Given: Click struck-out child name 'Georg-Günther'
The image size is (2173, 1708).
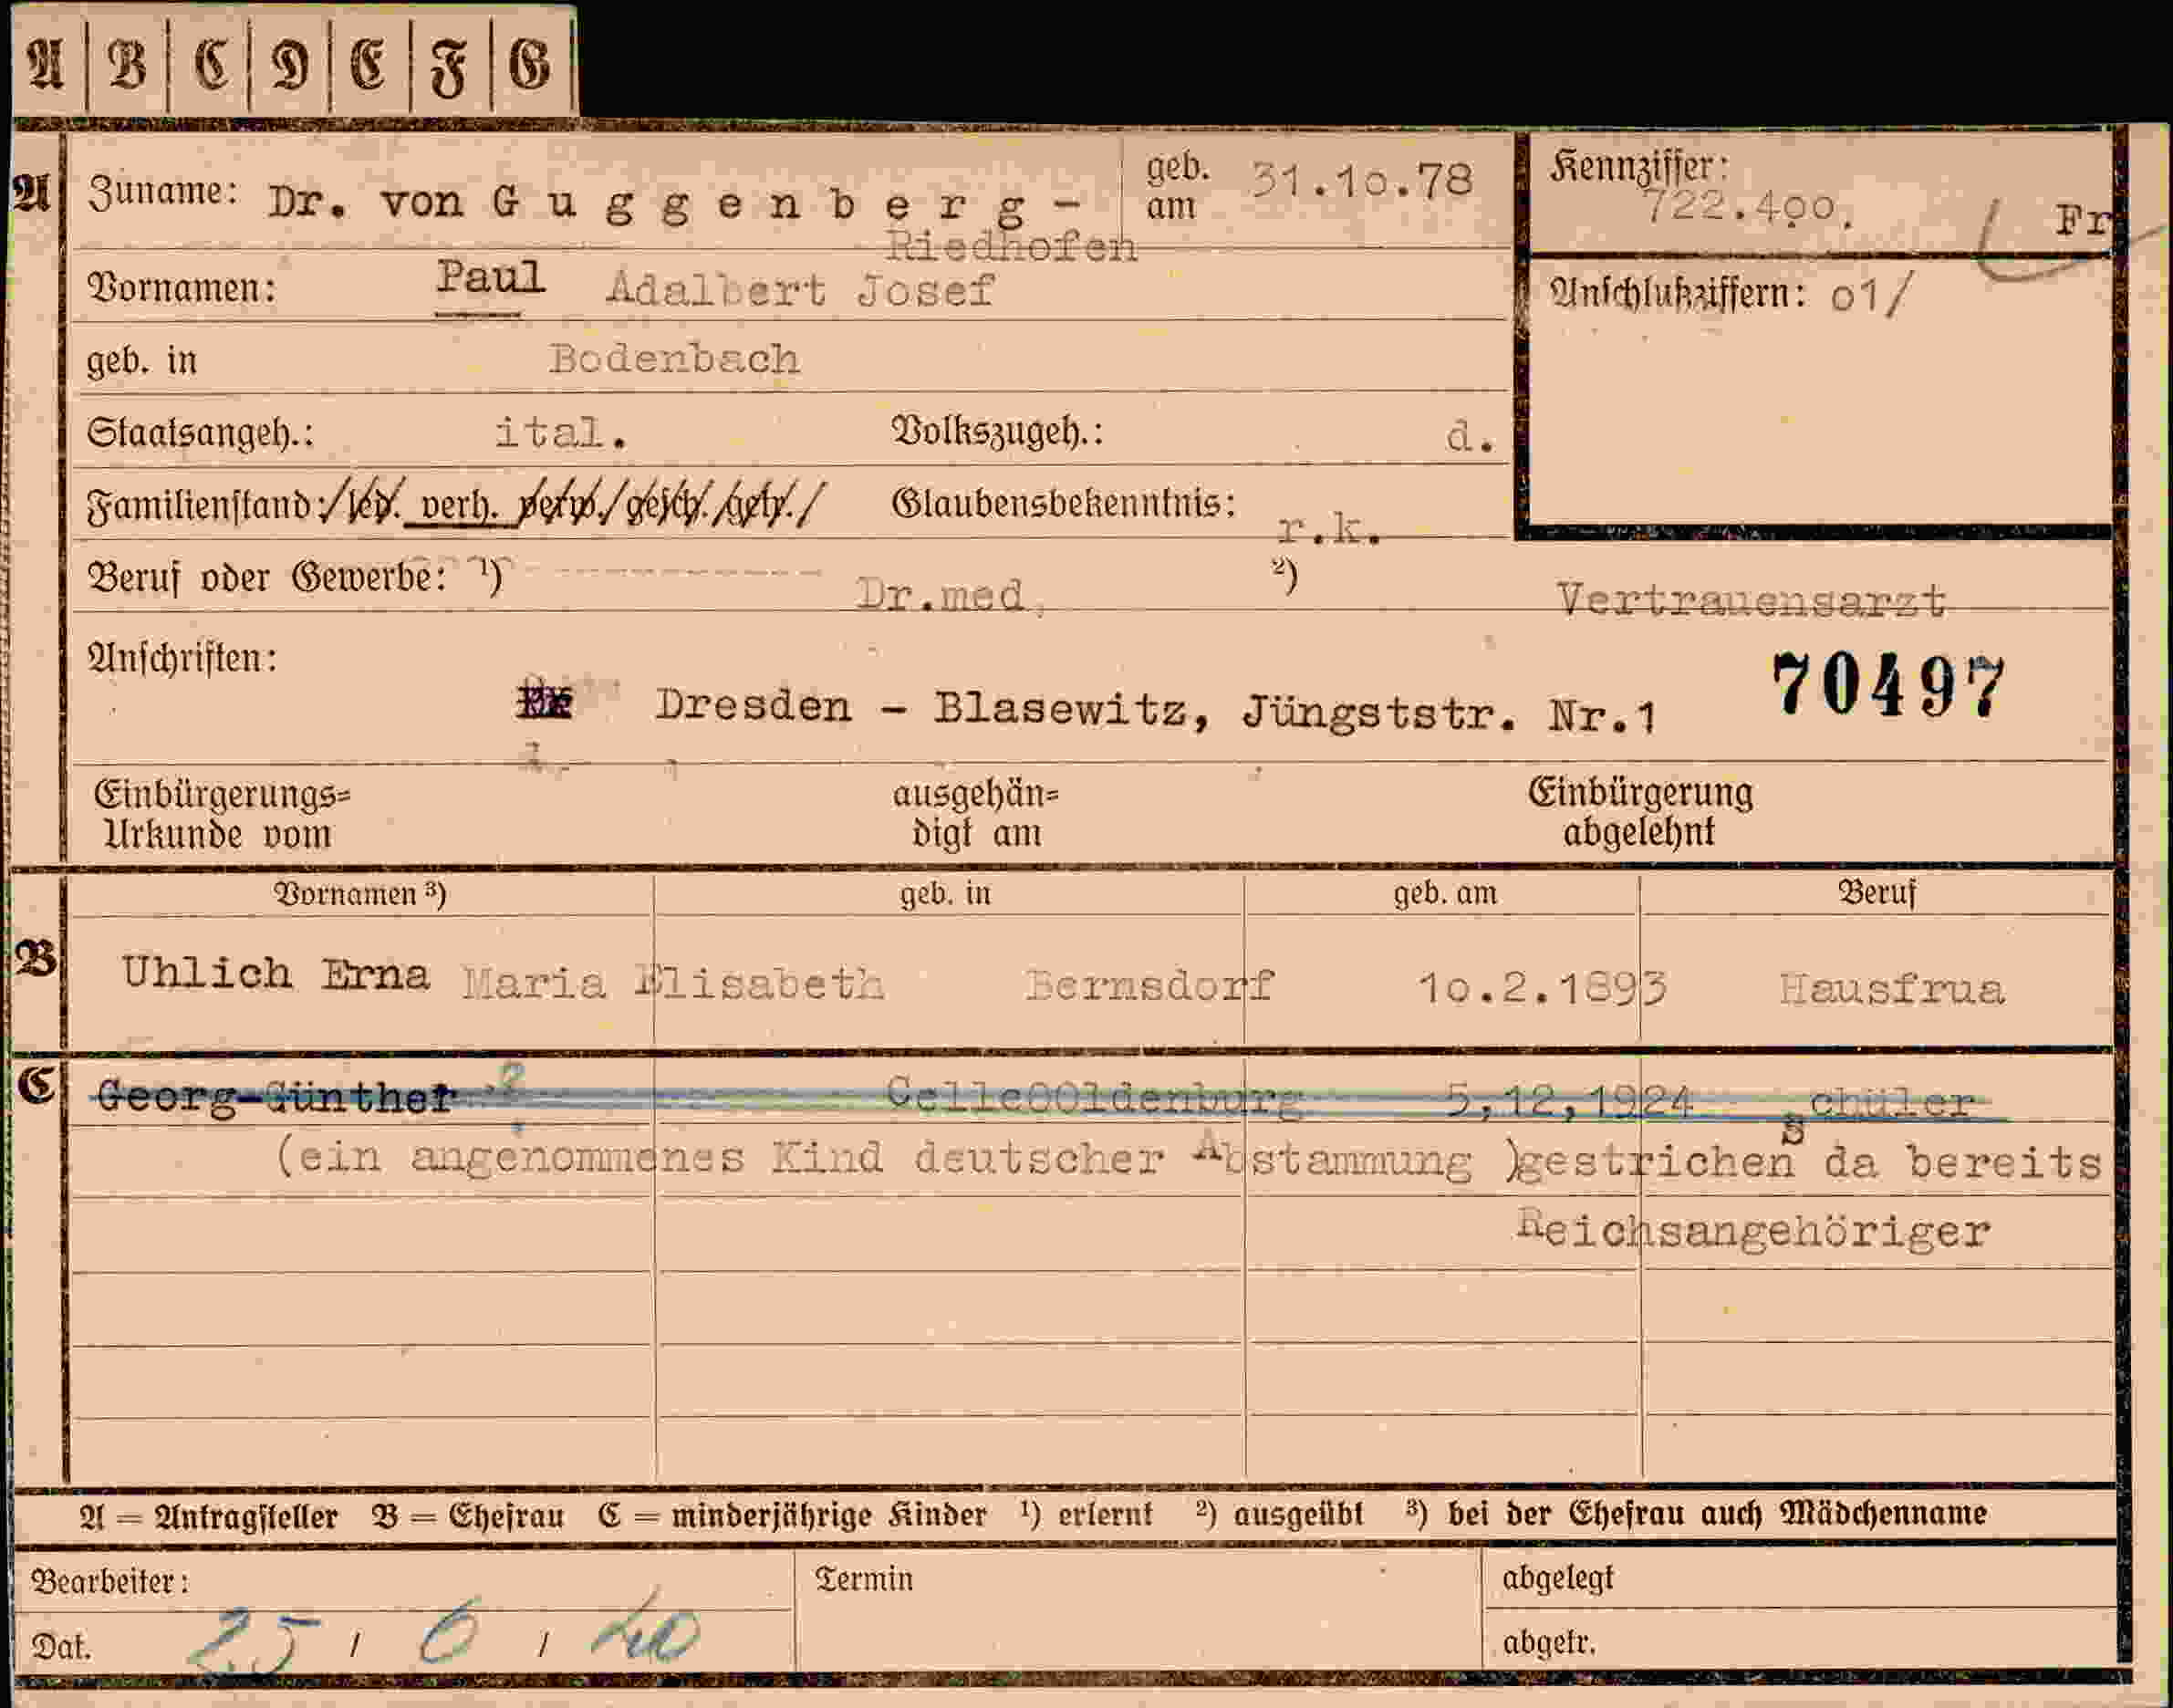Looking at the screenshot, I should [x=277, y=1098].
